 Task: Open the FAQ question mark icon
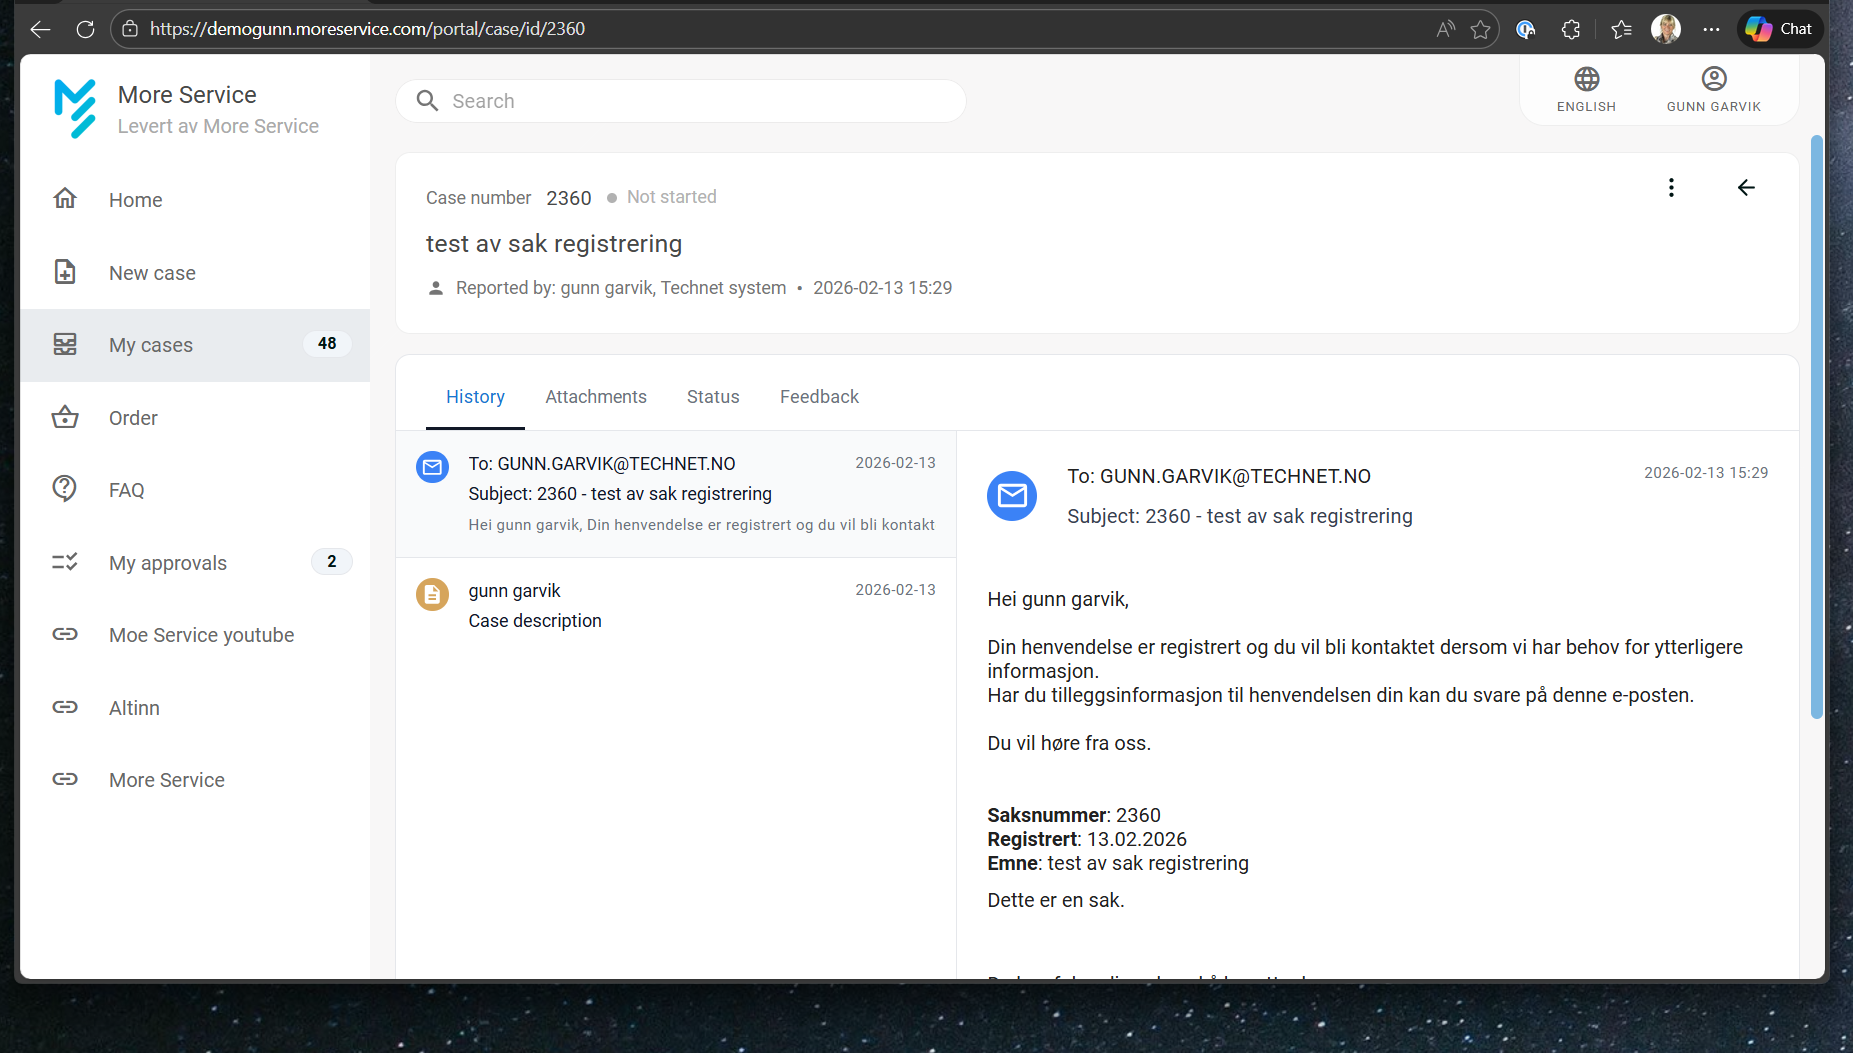click(65, 489)
